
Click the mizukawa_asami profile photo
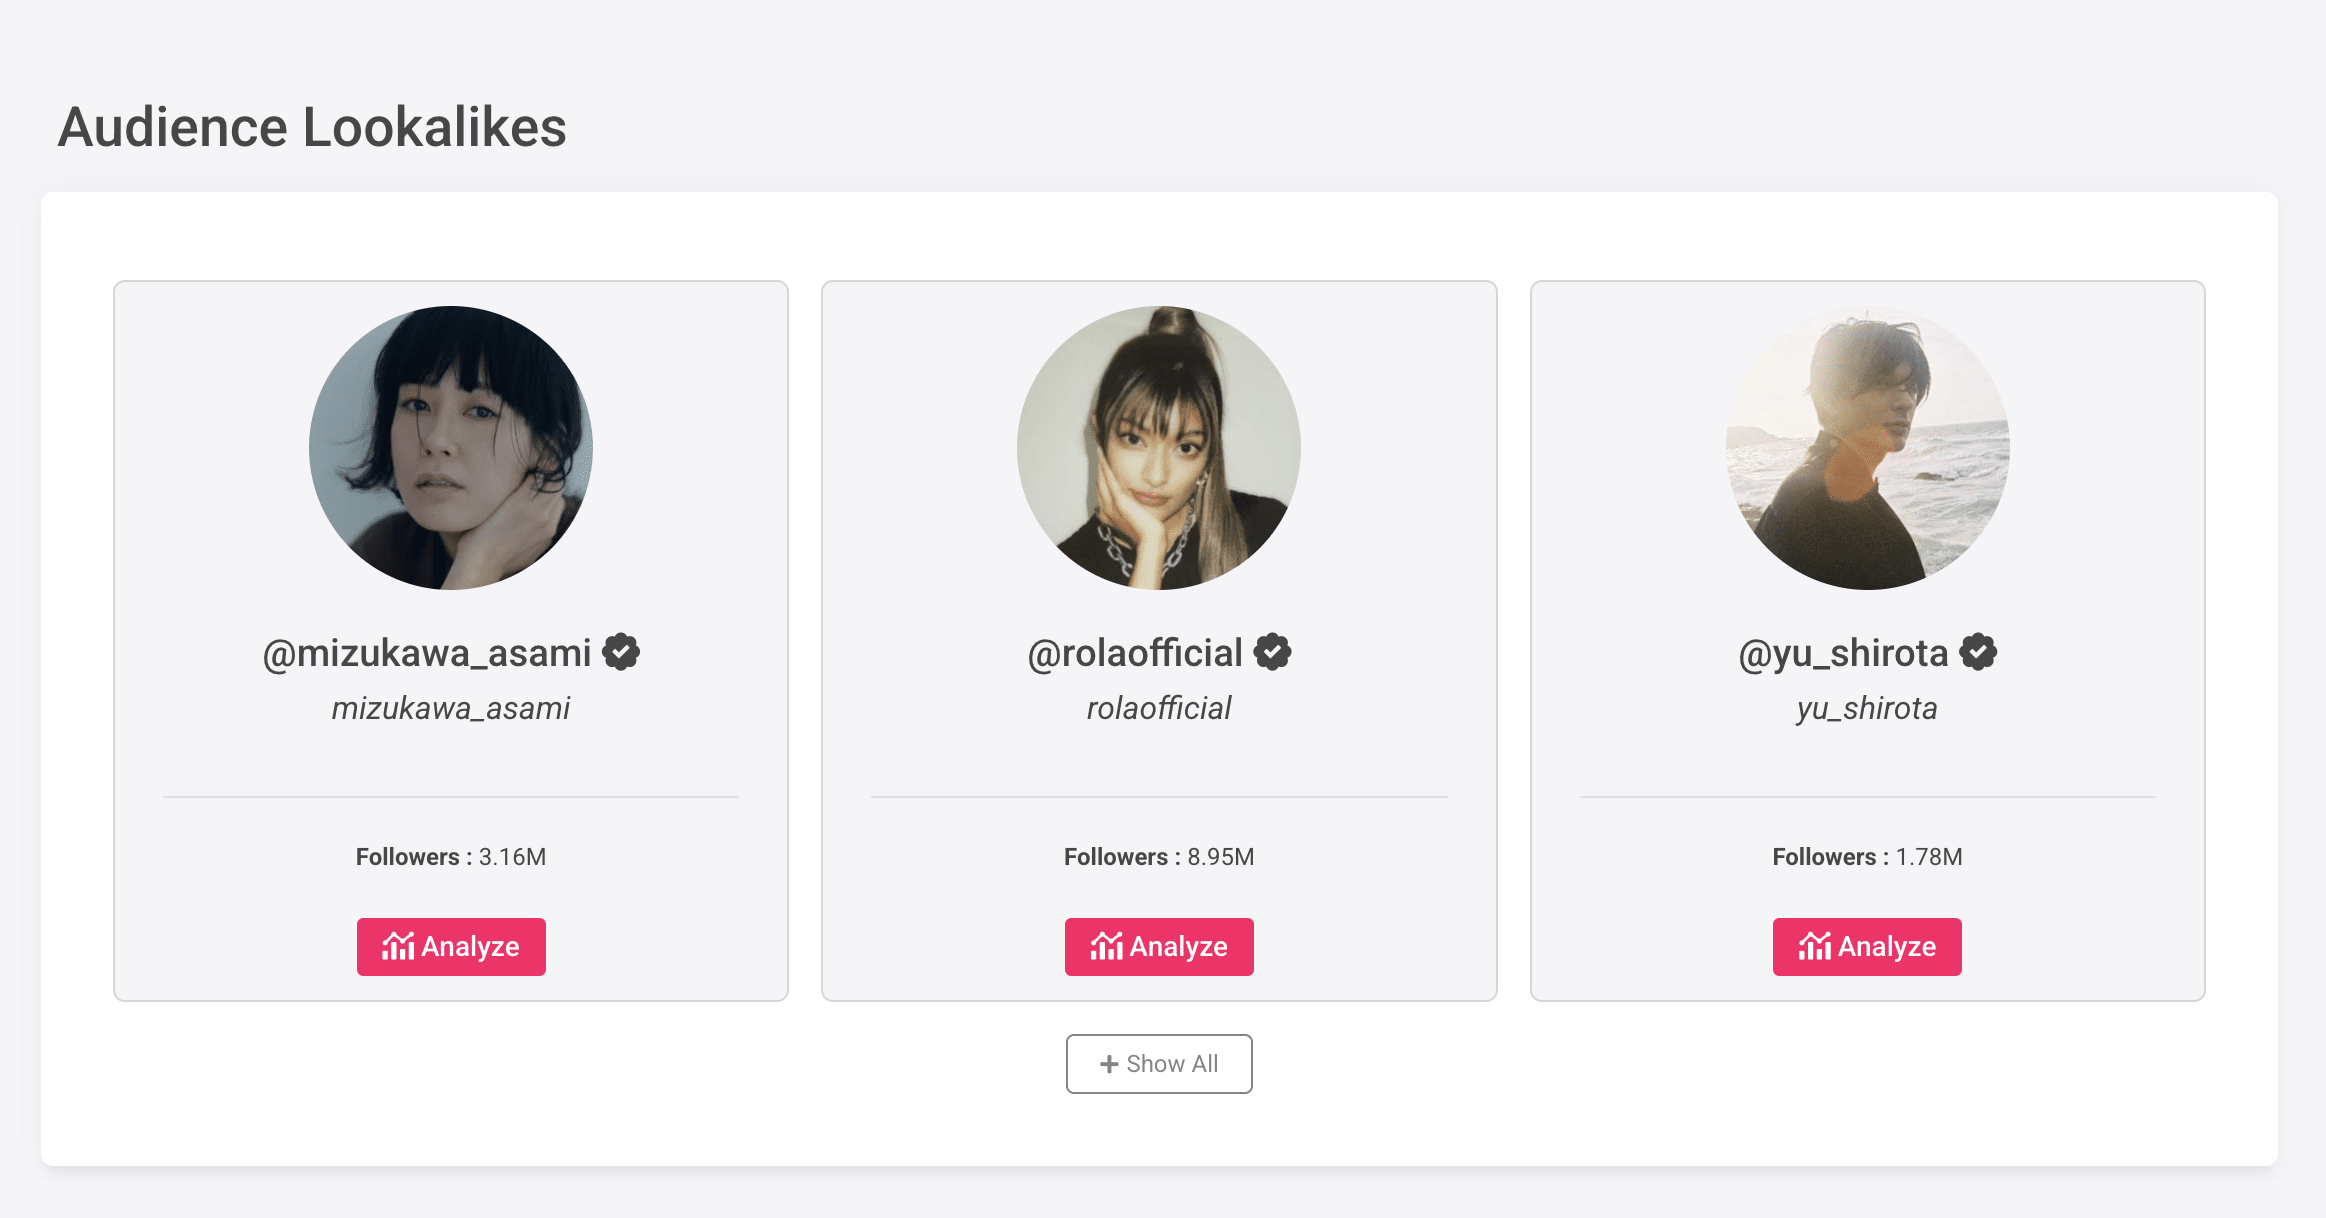click(x=451, y=448)
